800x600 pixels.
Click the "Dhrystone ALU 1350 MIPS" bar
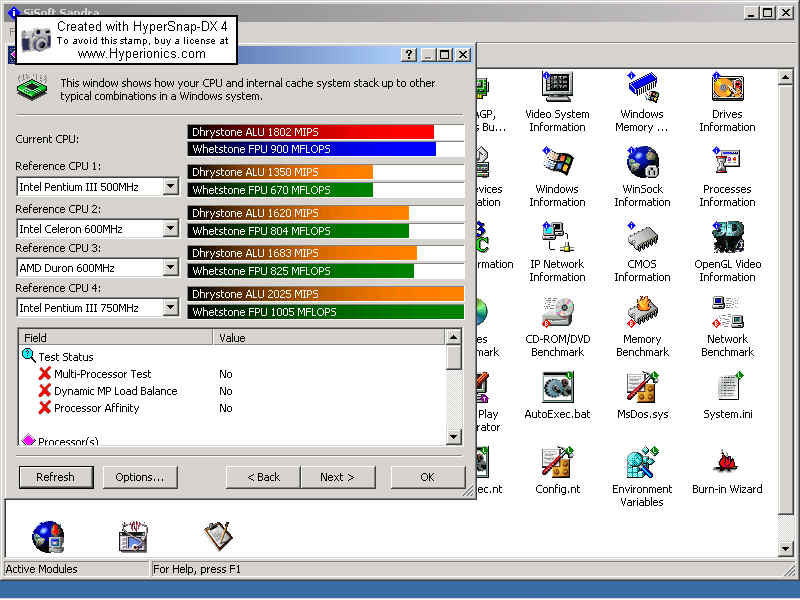(x=280, y=172)
